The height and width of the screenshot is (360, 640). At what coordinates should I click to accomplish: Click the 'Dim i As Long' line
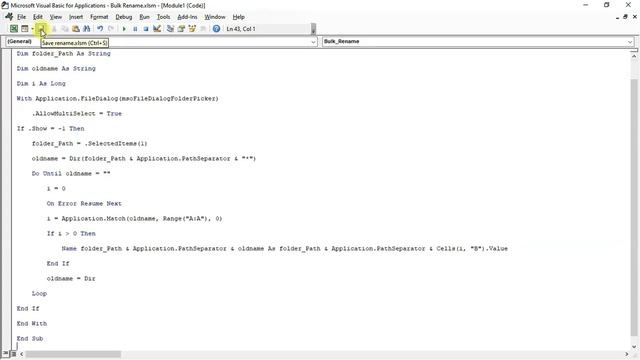coord(41,83)
